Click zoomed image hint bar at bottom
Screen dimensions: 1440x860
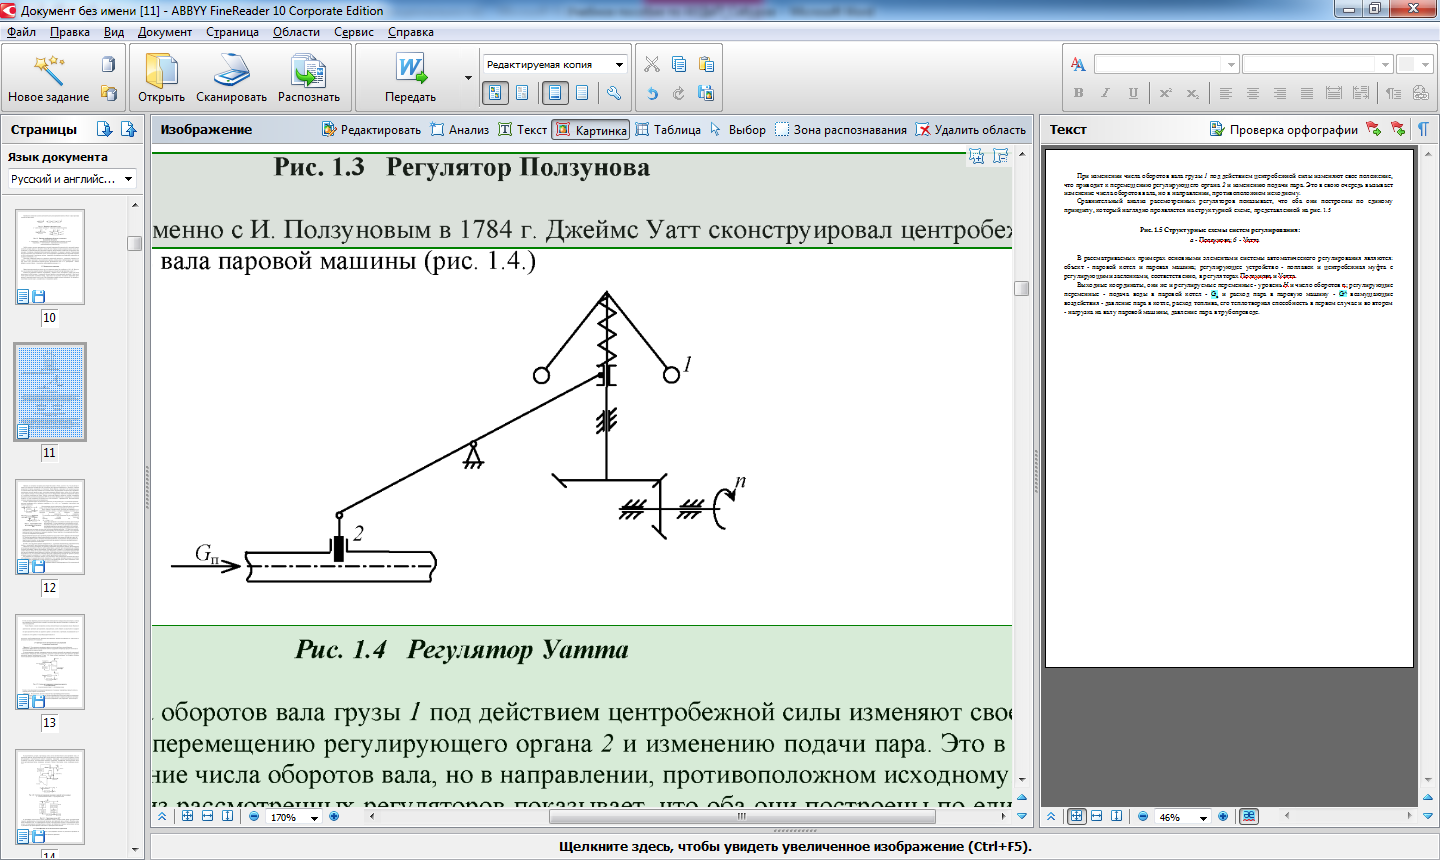click(x=795, y=846)
